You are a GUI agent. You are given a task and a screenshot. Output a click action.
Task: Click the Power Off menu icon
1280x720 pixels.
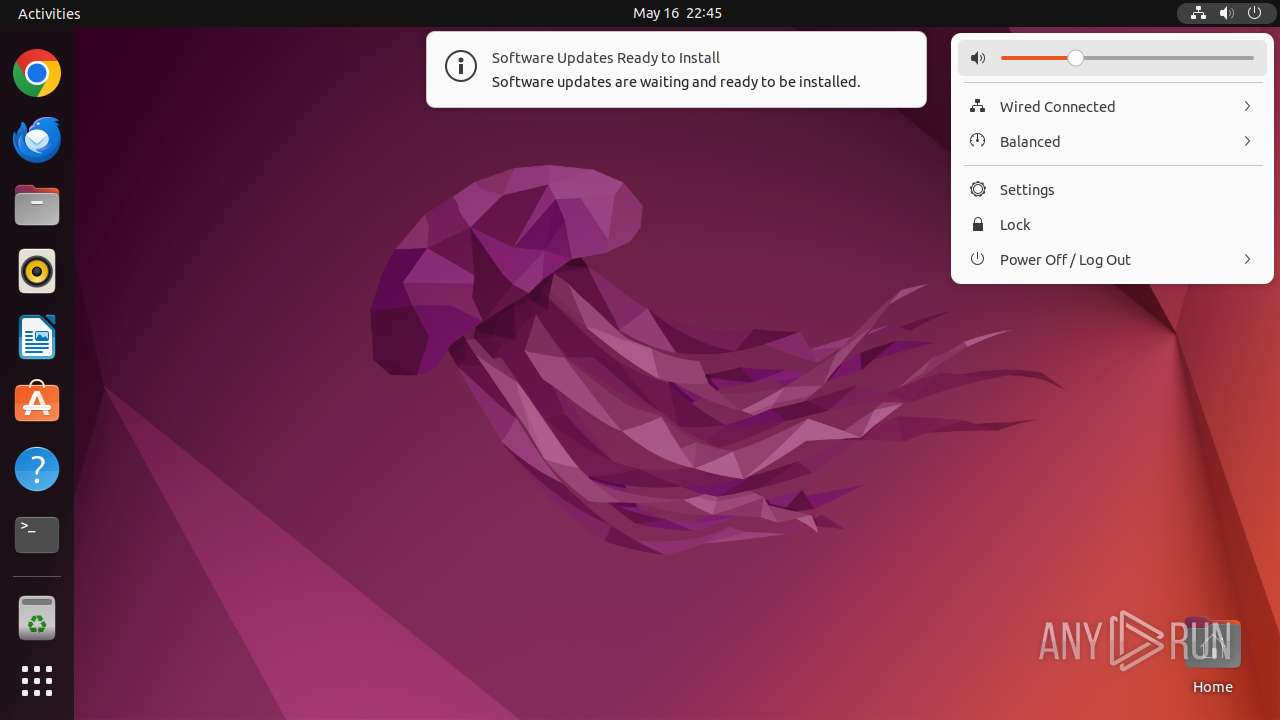coord(978,259)
